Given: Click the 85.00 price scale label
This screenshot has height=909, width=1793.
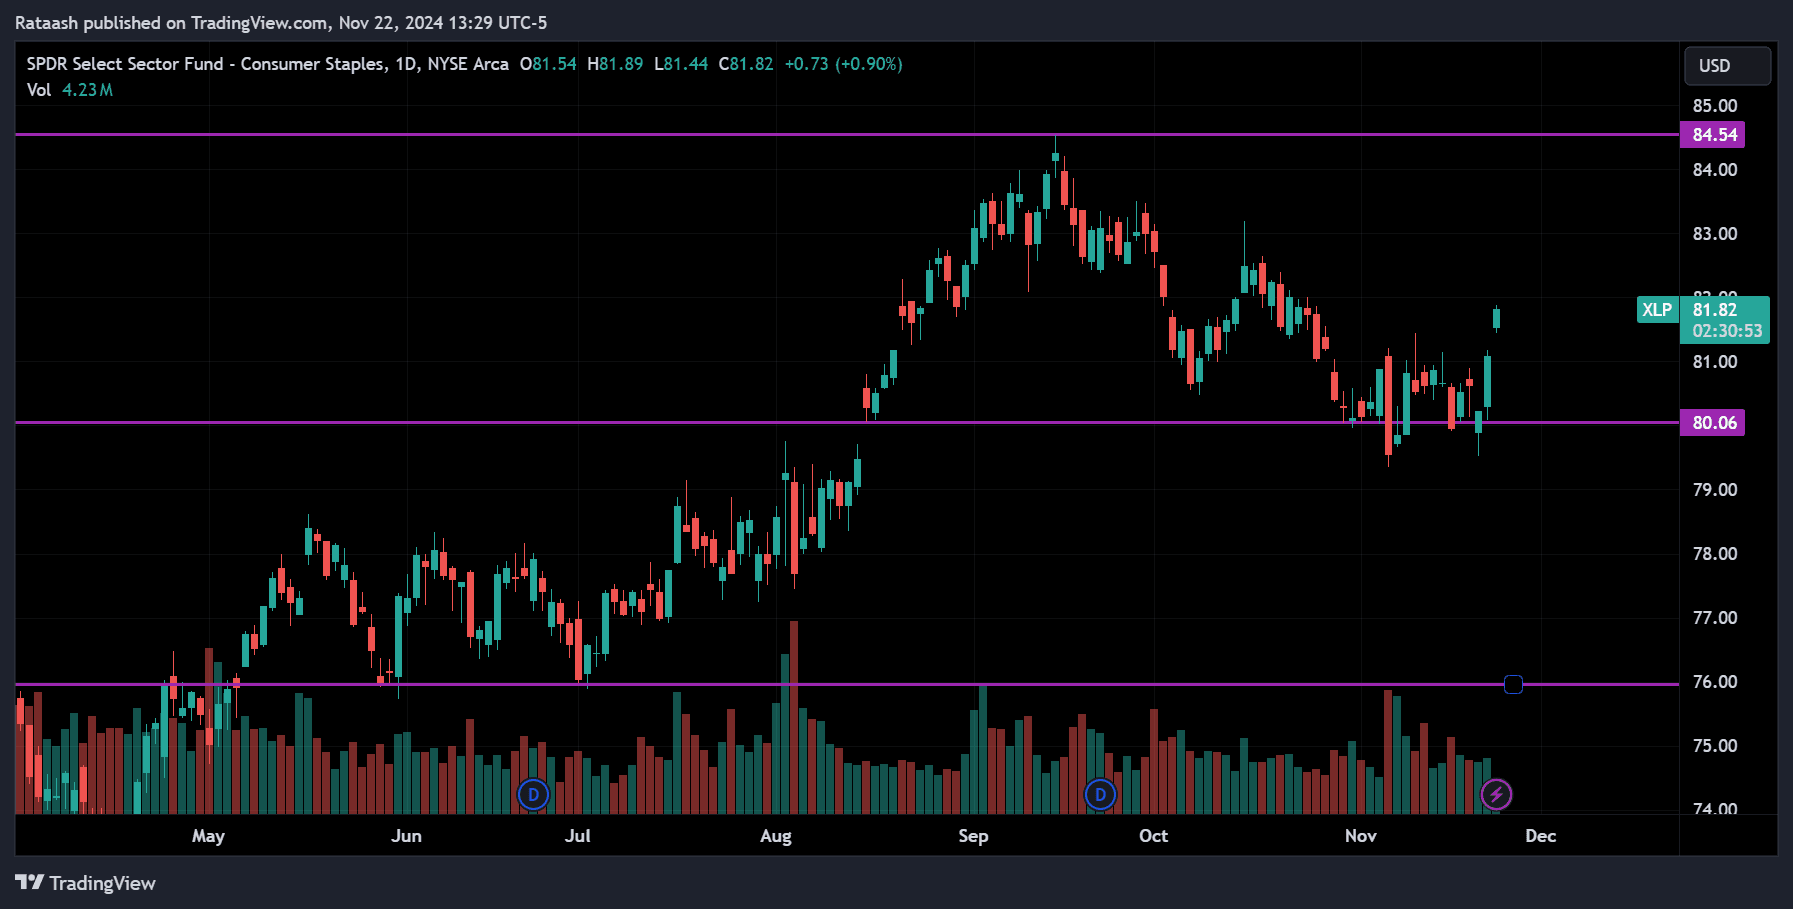Looking at the screenshot, I should (1715, 106).
